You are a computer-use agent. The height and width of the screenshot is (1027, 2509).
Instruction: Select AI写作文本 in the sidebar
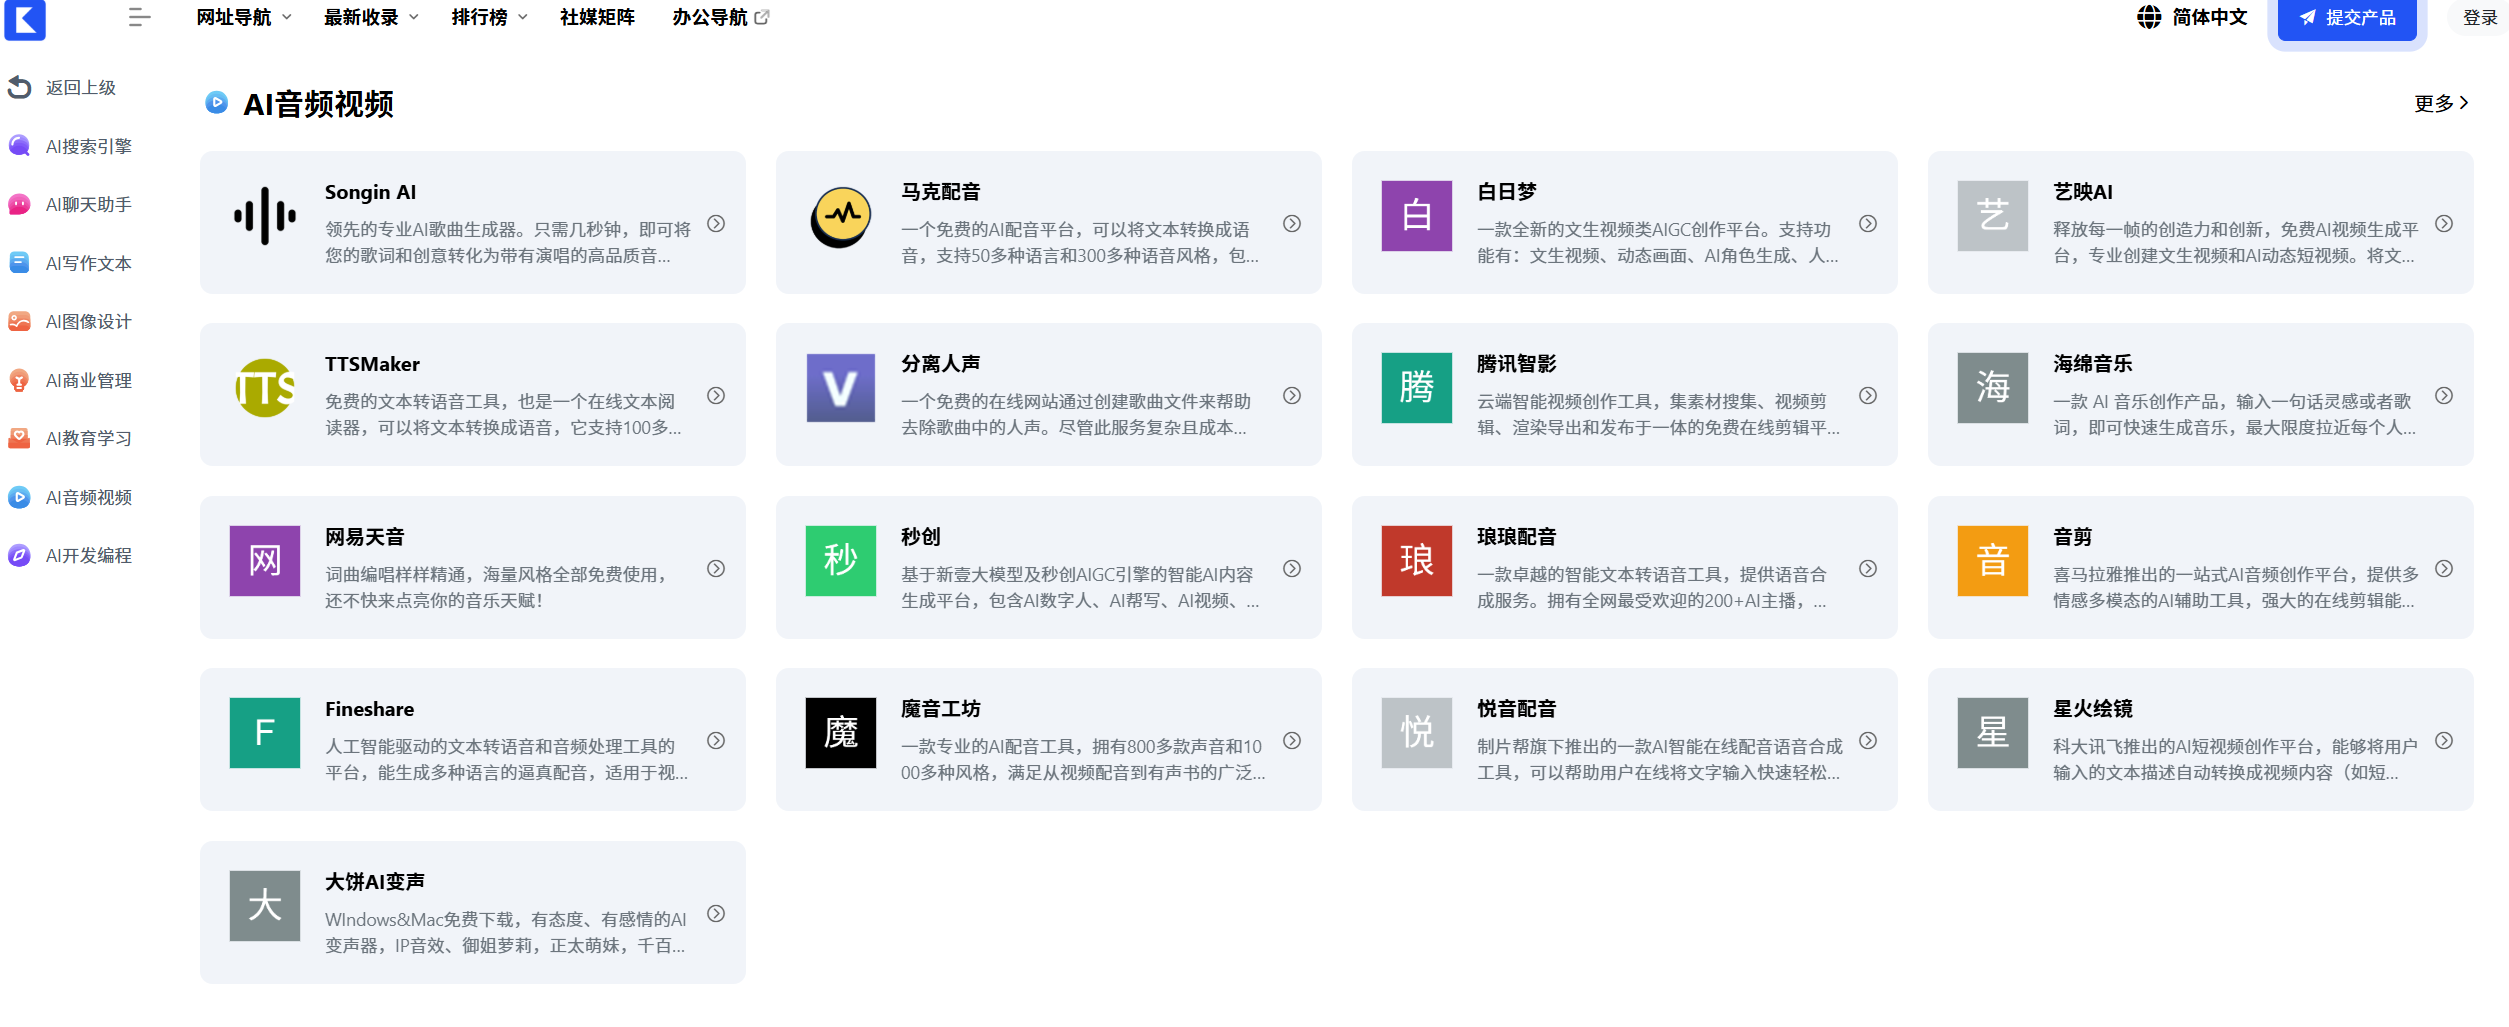pyautogui.click(x=70, y=264)
